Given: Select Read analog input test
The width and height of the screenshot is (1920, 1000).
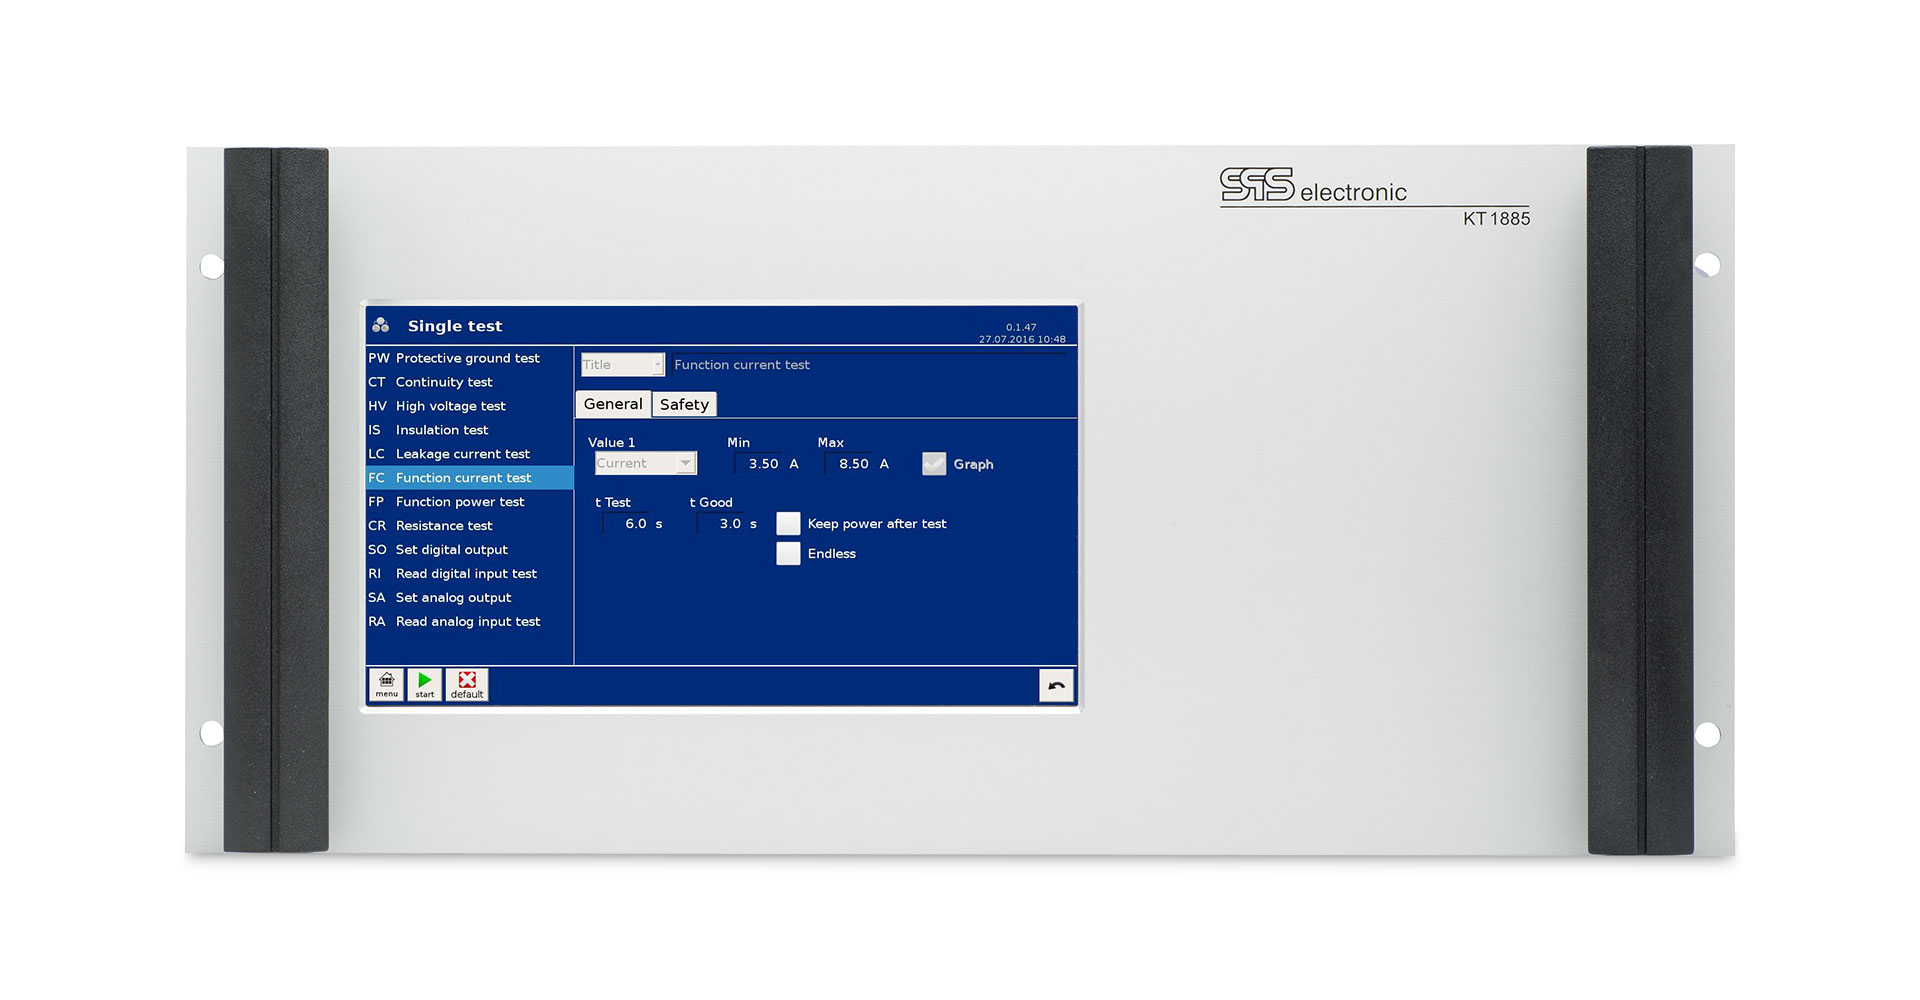Looking at the screenshot, I should point(467,622).
